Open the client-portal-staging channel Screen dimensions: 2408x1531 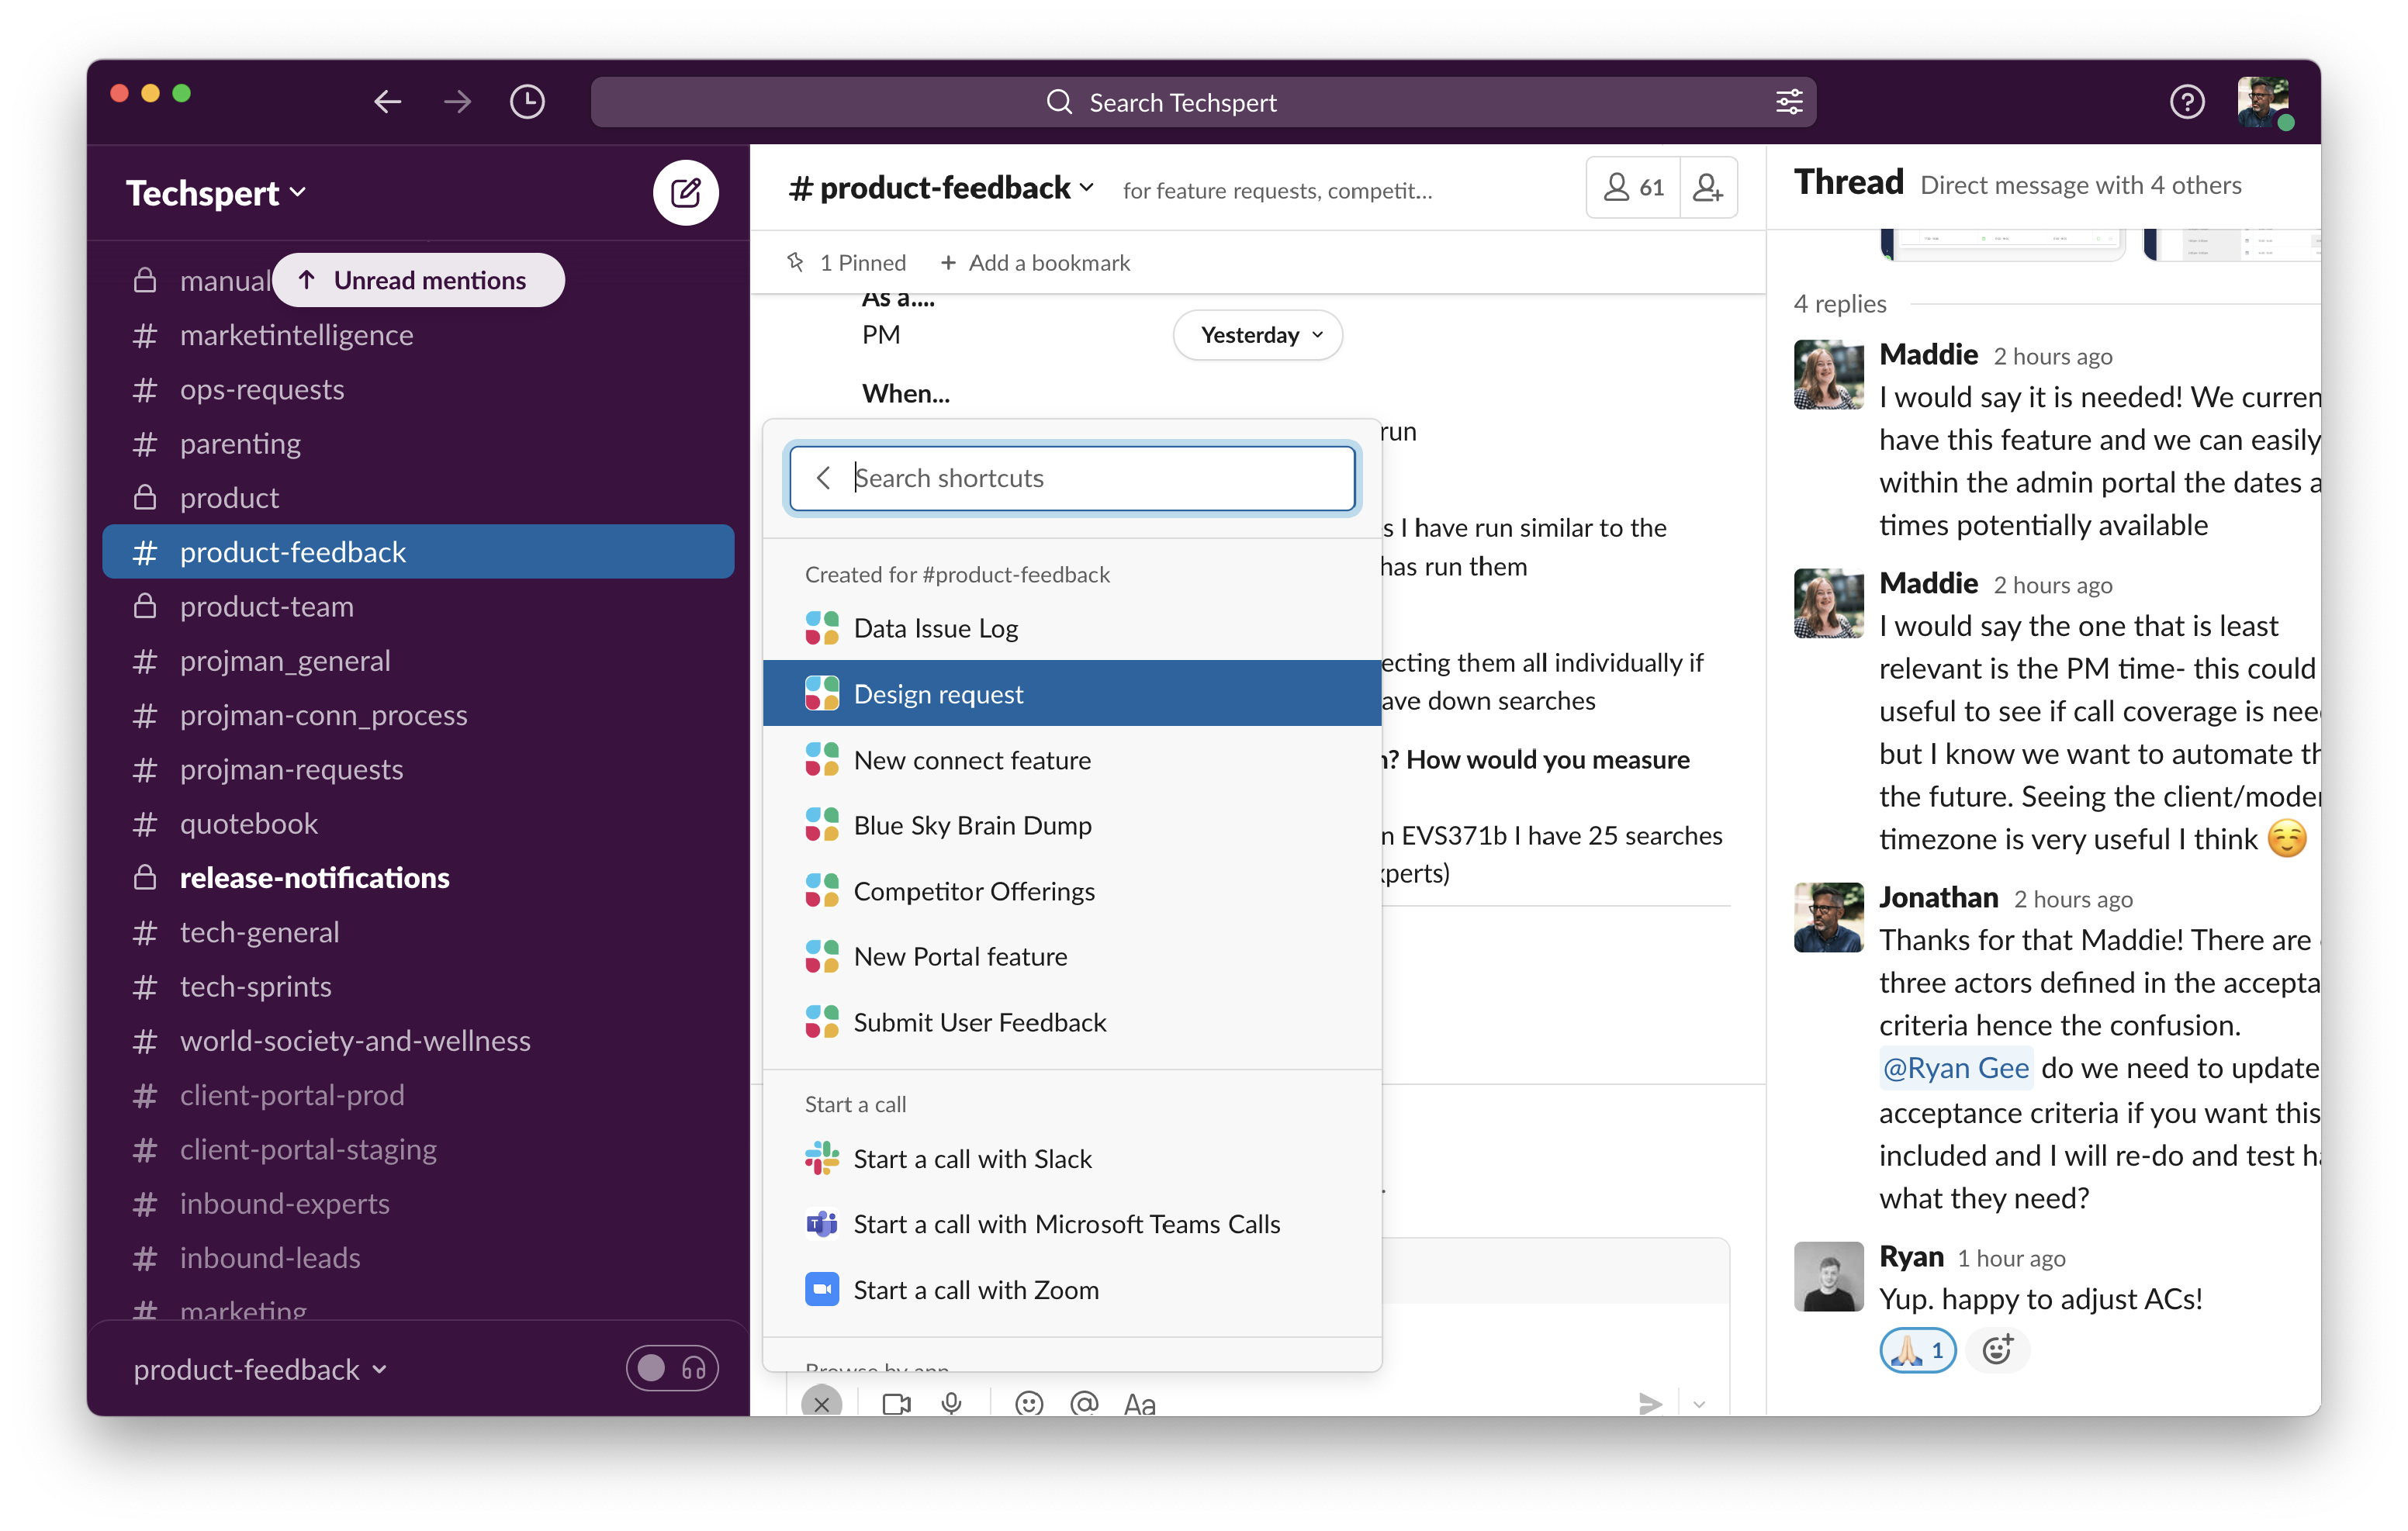[418, 1149]
